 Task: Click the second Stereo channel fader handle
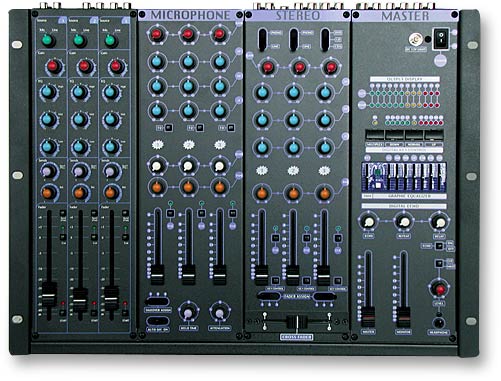pyautogui.click(x=293, y=275)
